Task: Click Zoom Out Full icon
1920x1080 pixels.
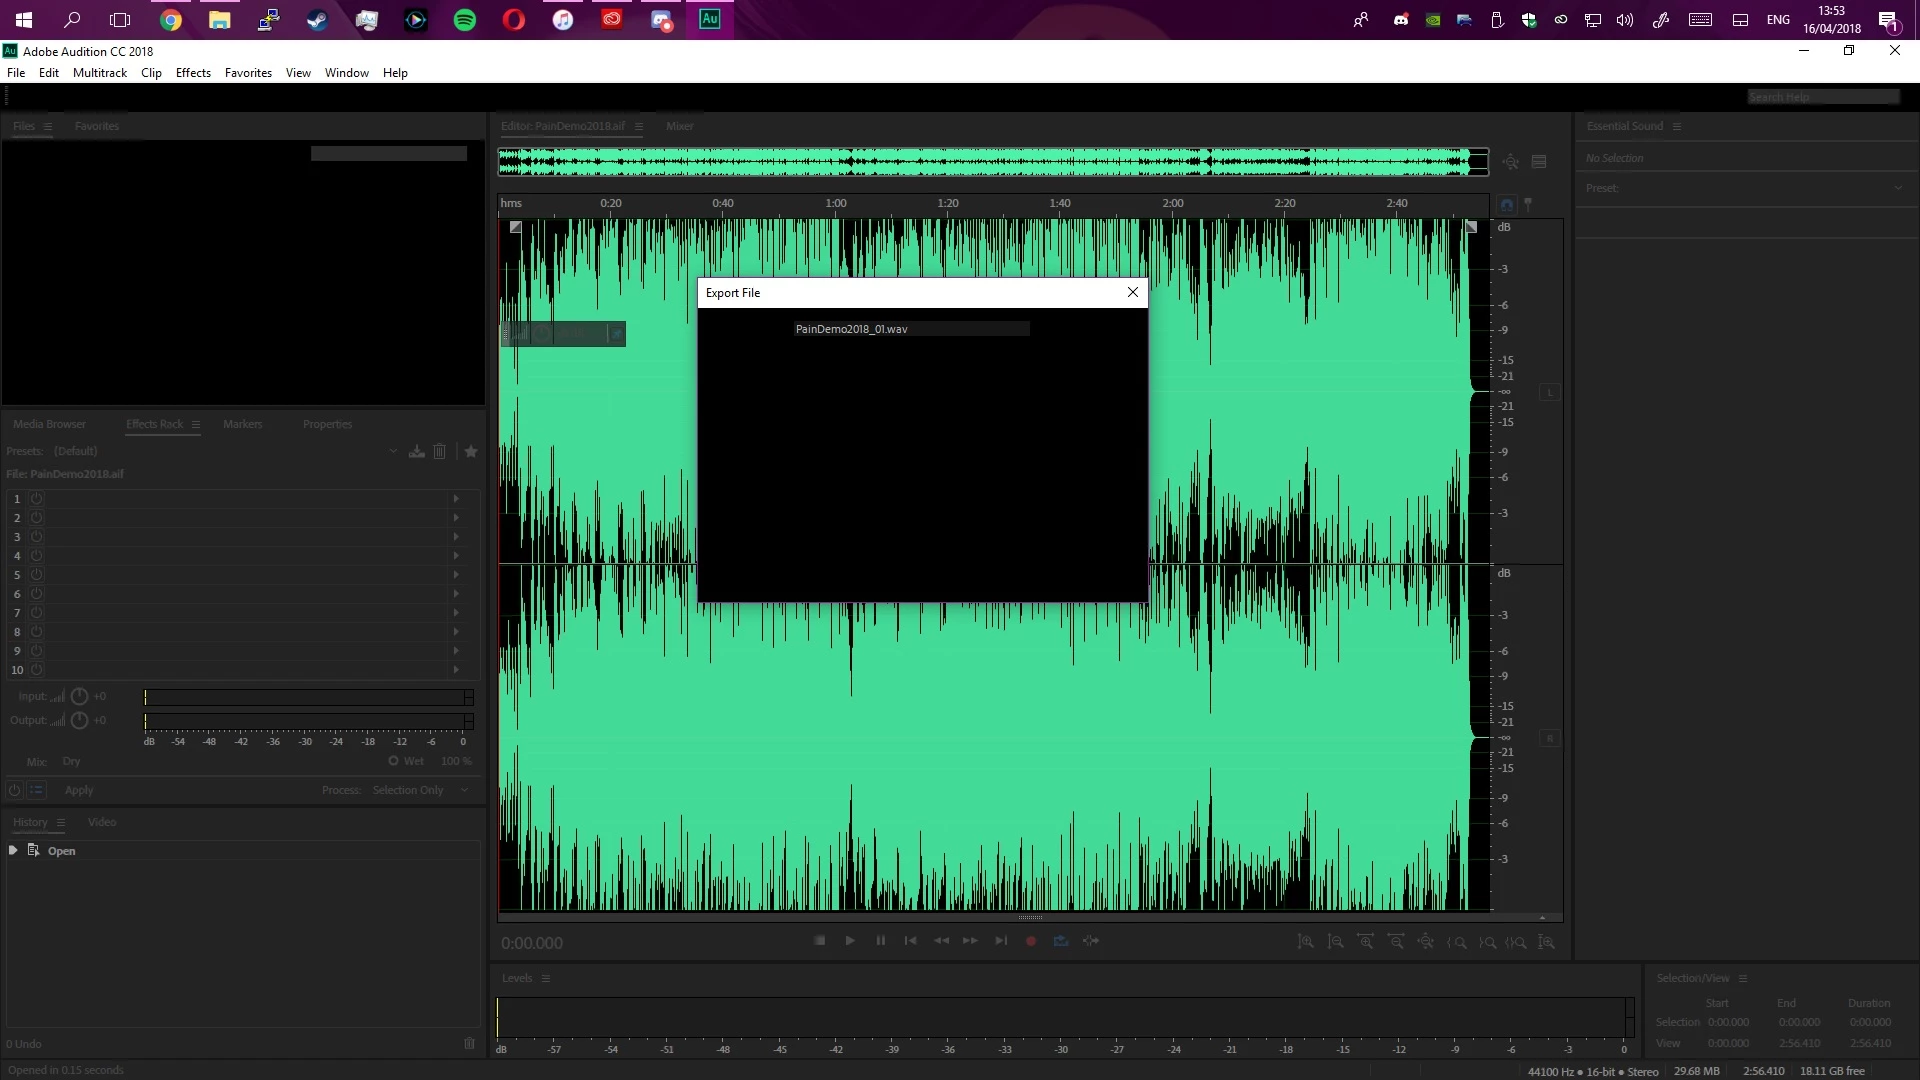Action: point(1426,942)
